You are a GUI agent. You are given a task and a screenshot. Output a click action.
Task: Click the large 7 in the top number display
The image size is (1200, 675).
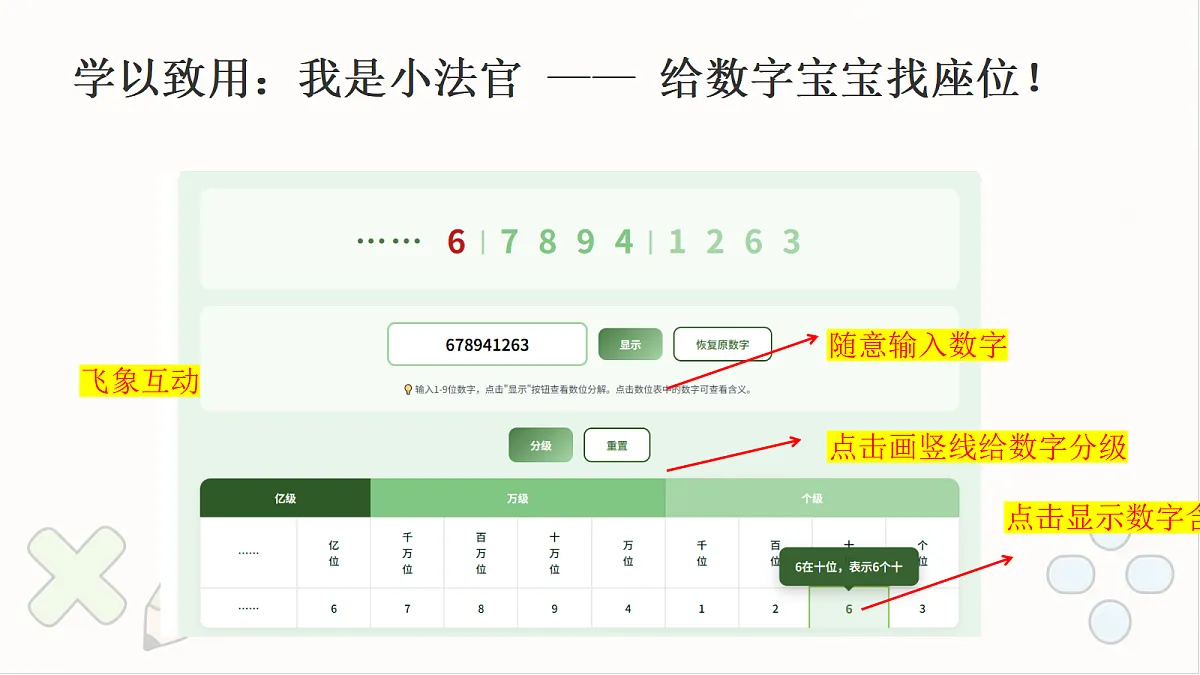(x=509, y=242)
